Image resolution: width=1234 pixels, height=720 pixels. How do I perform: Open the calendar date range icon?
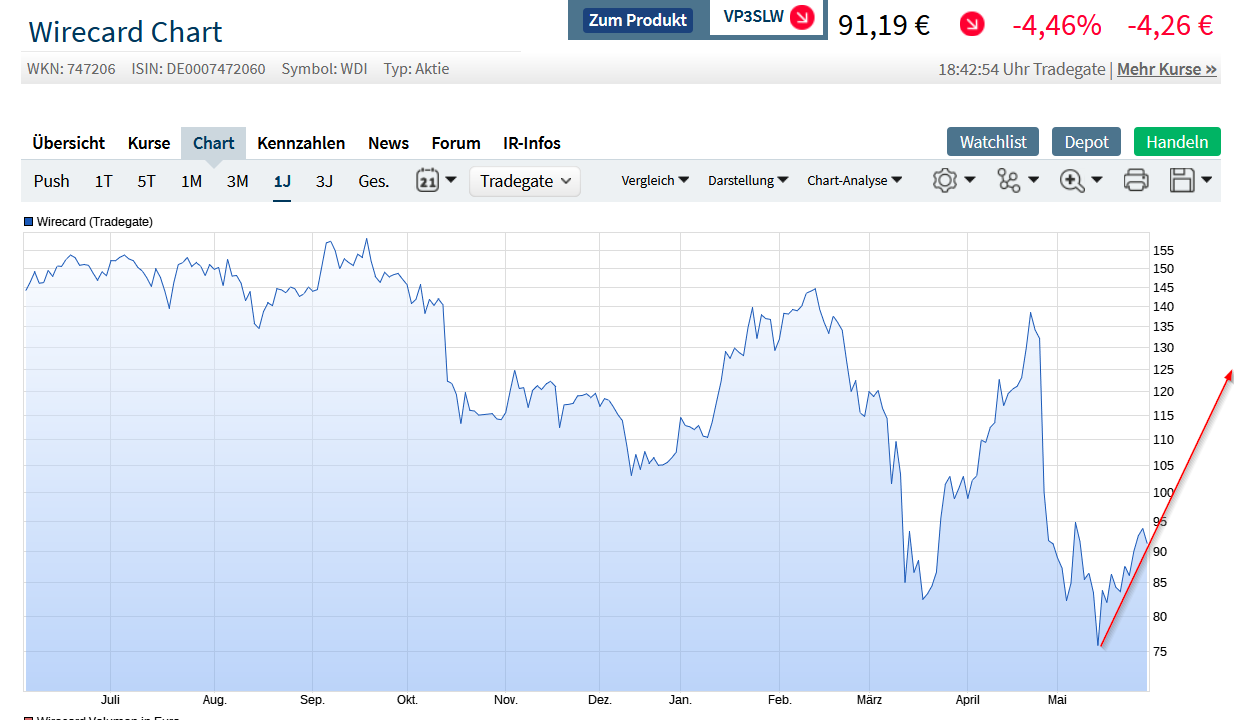428,181
